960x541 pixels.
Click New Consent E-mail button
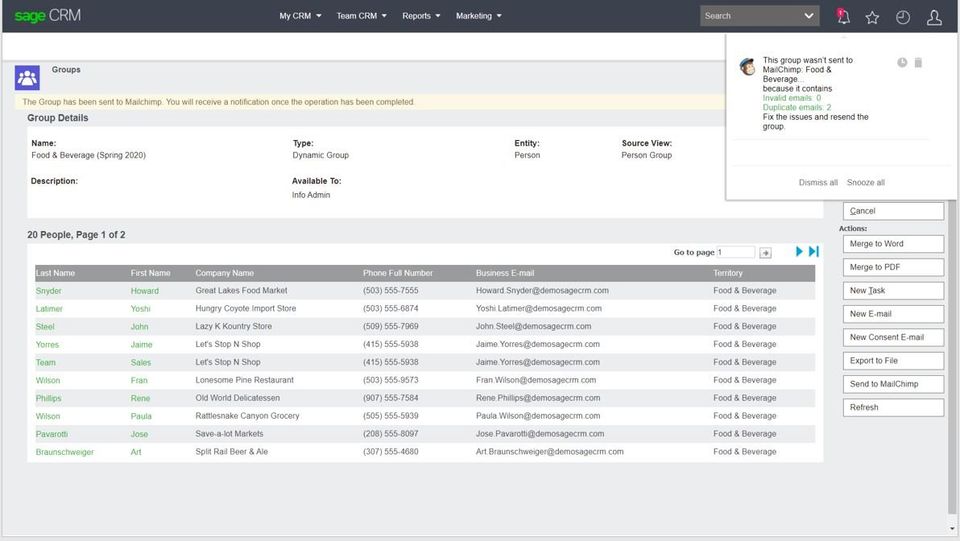[x=893, y=337]
